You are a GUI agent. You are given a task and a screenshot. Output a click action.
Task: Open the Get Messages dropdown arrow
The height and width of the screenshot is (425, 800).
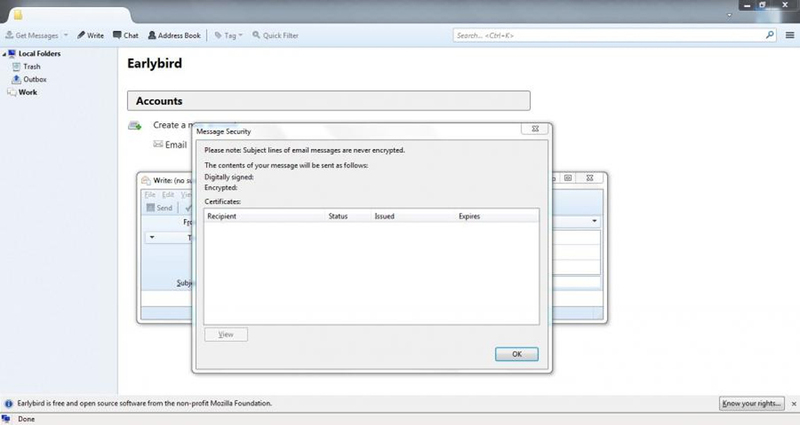[x=66, y=35]
